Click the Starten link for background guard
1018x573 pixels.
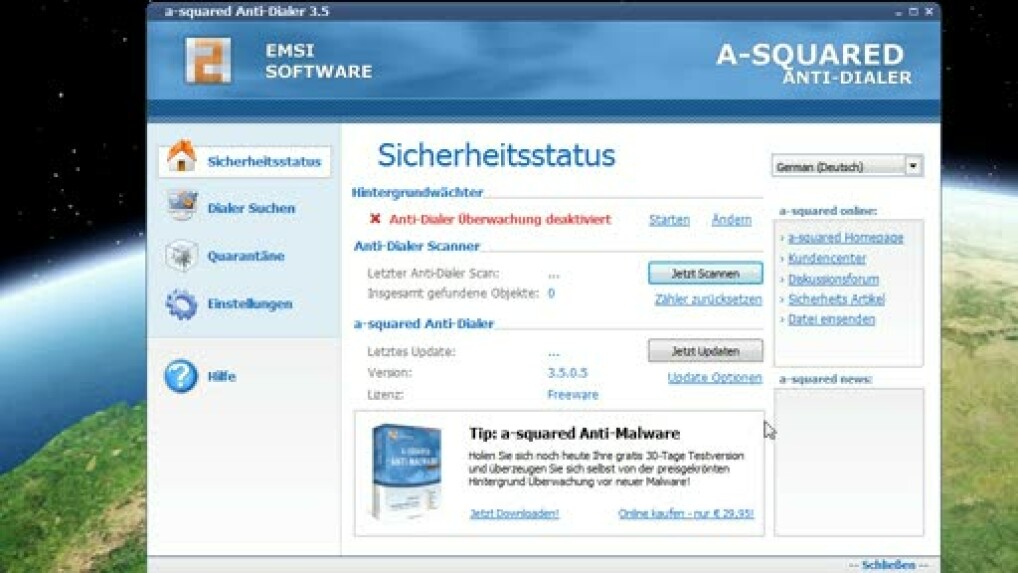click(669, 220)
